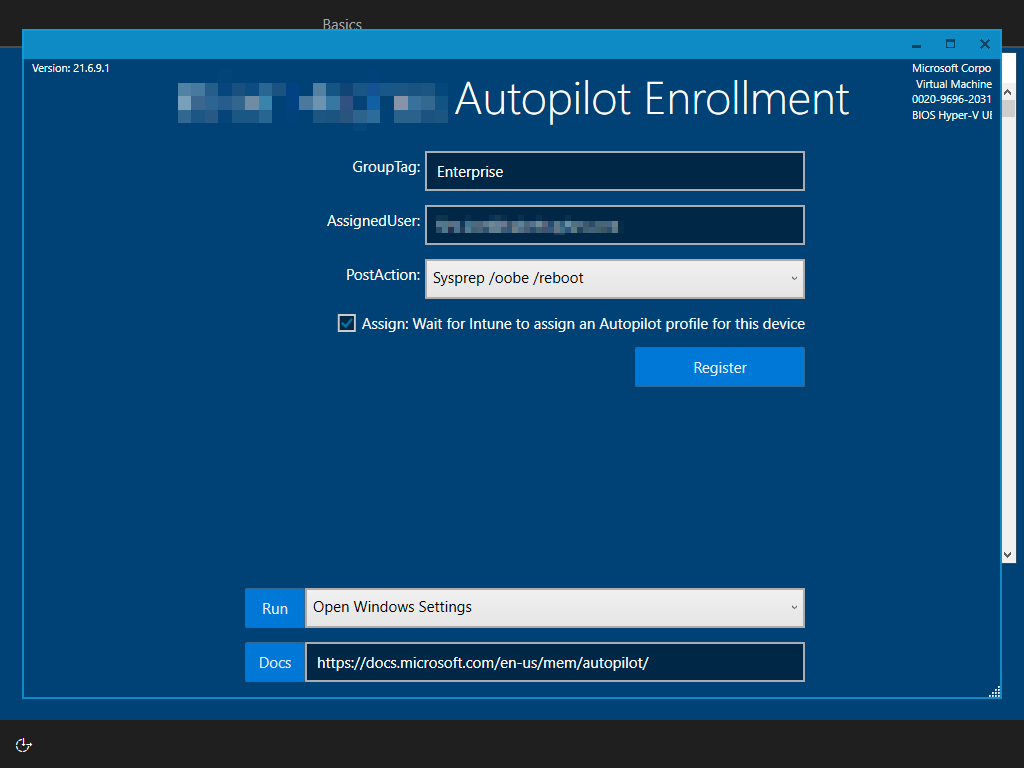Select the docs.microsoft.com autopilot URL field
Screen dimensions: 1024x768
[555, 662]
